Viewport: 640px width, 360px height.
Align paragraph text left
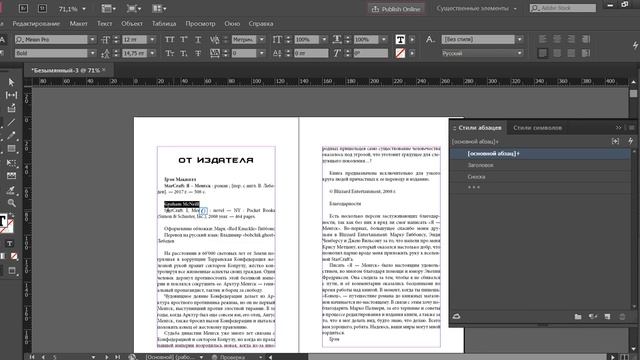pos(542,39)
